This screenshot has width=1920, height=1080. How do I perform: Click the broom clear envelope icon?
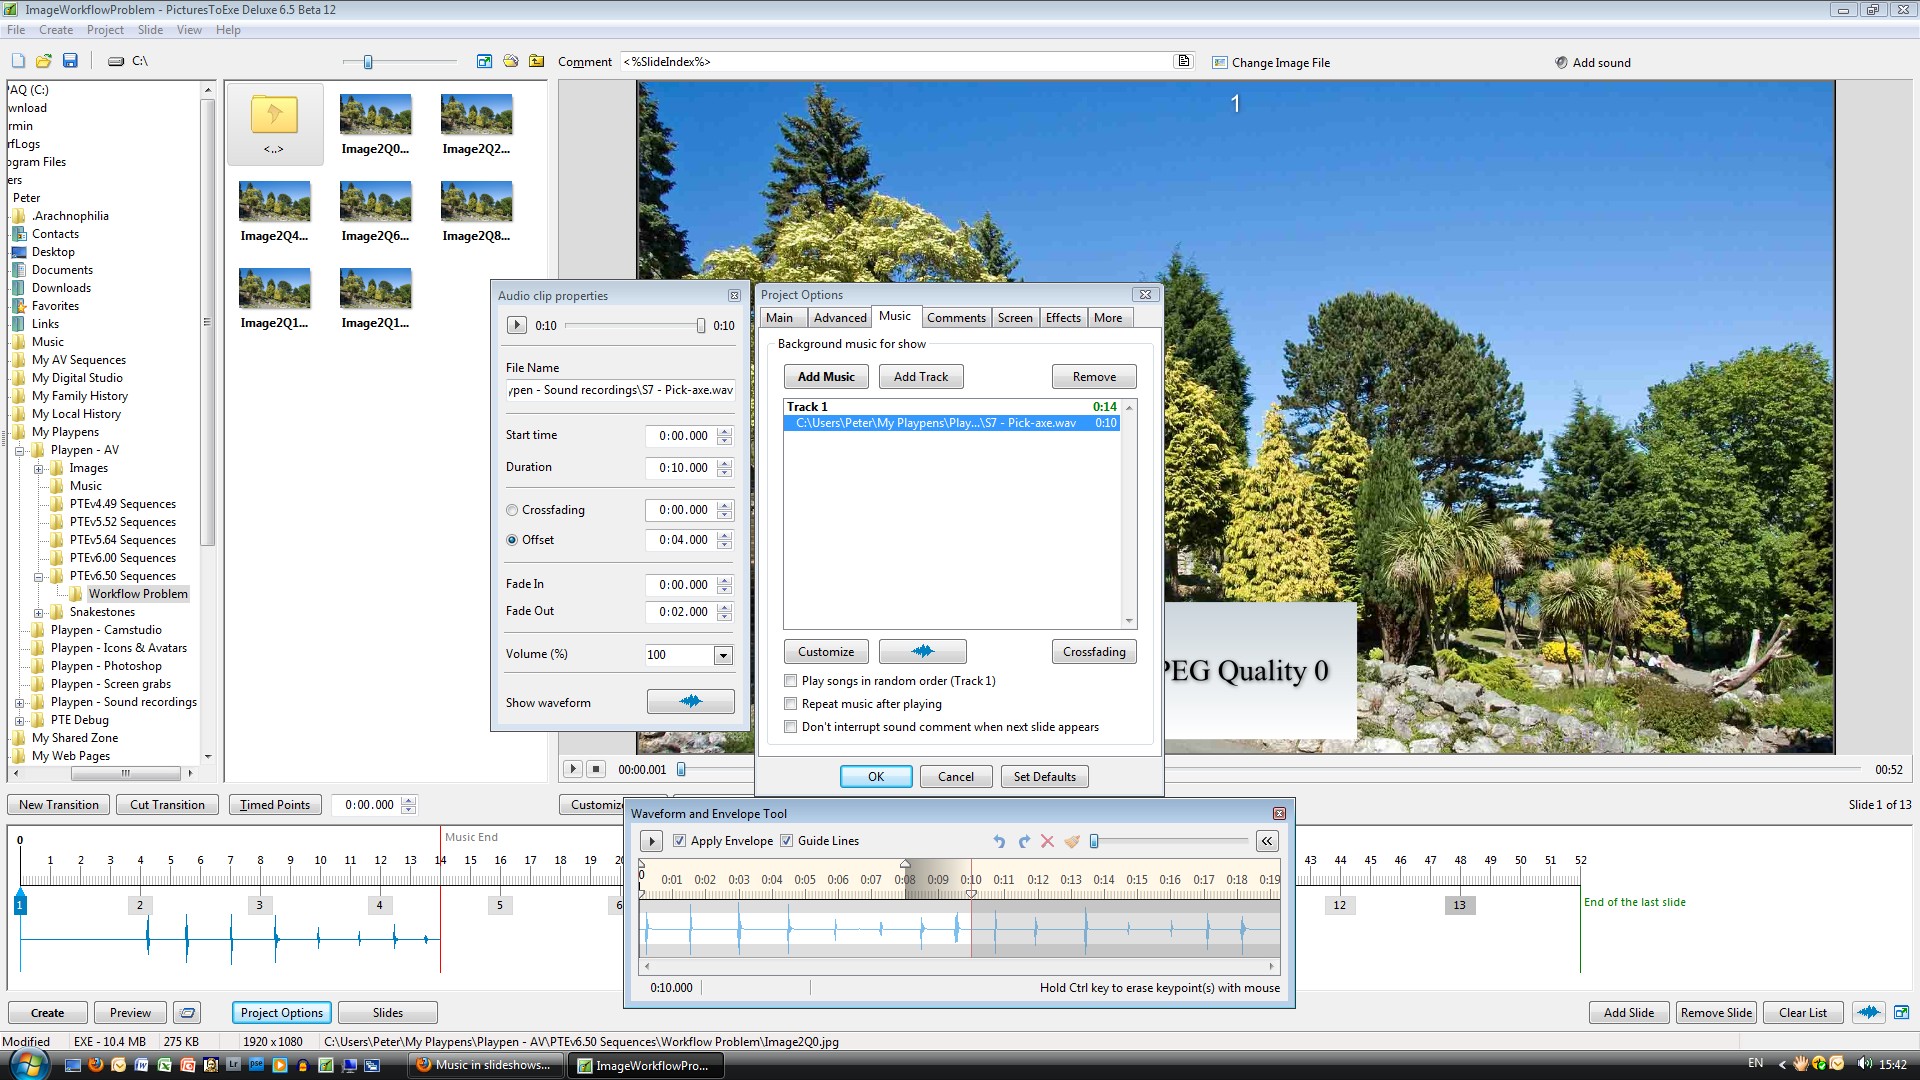(x=1072, y=841)
